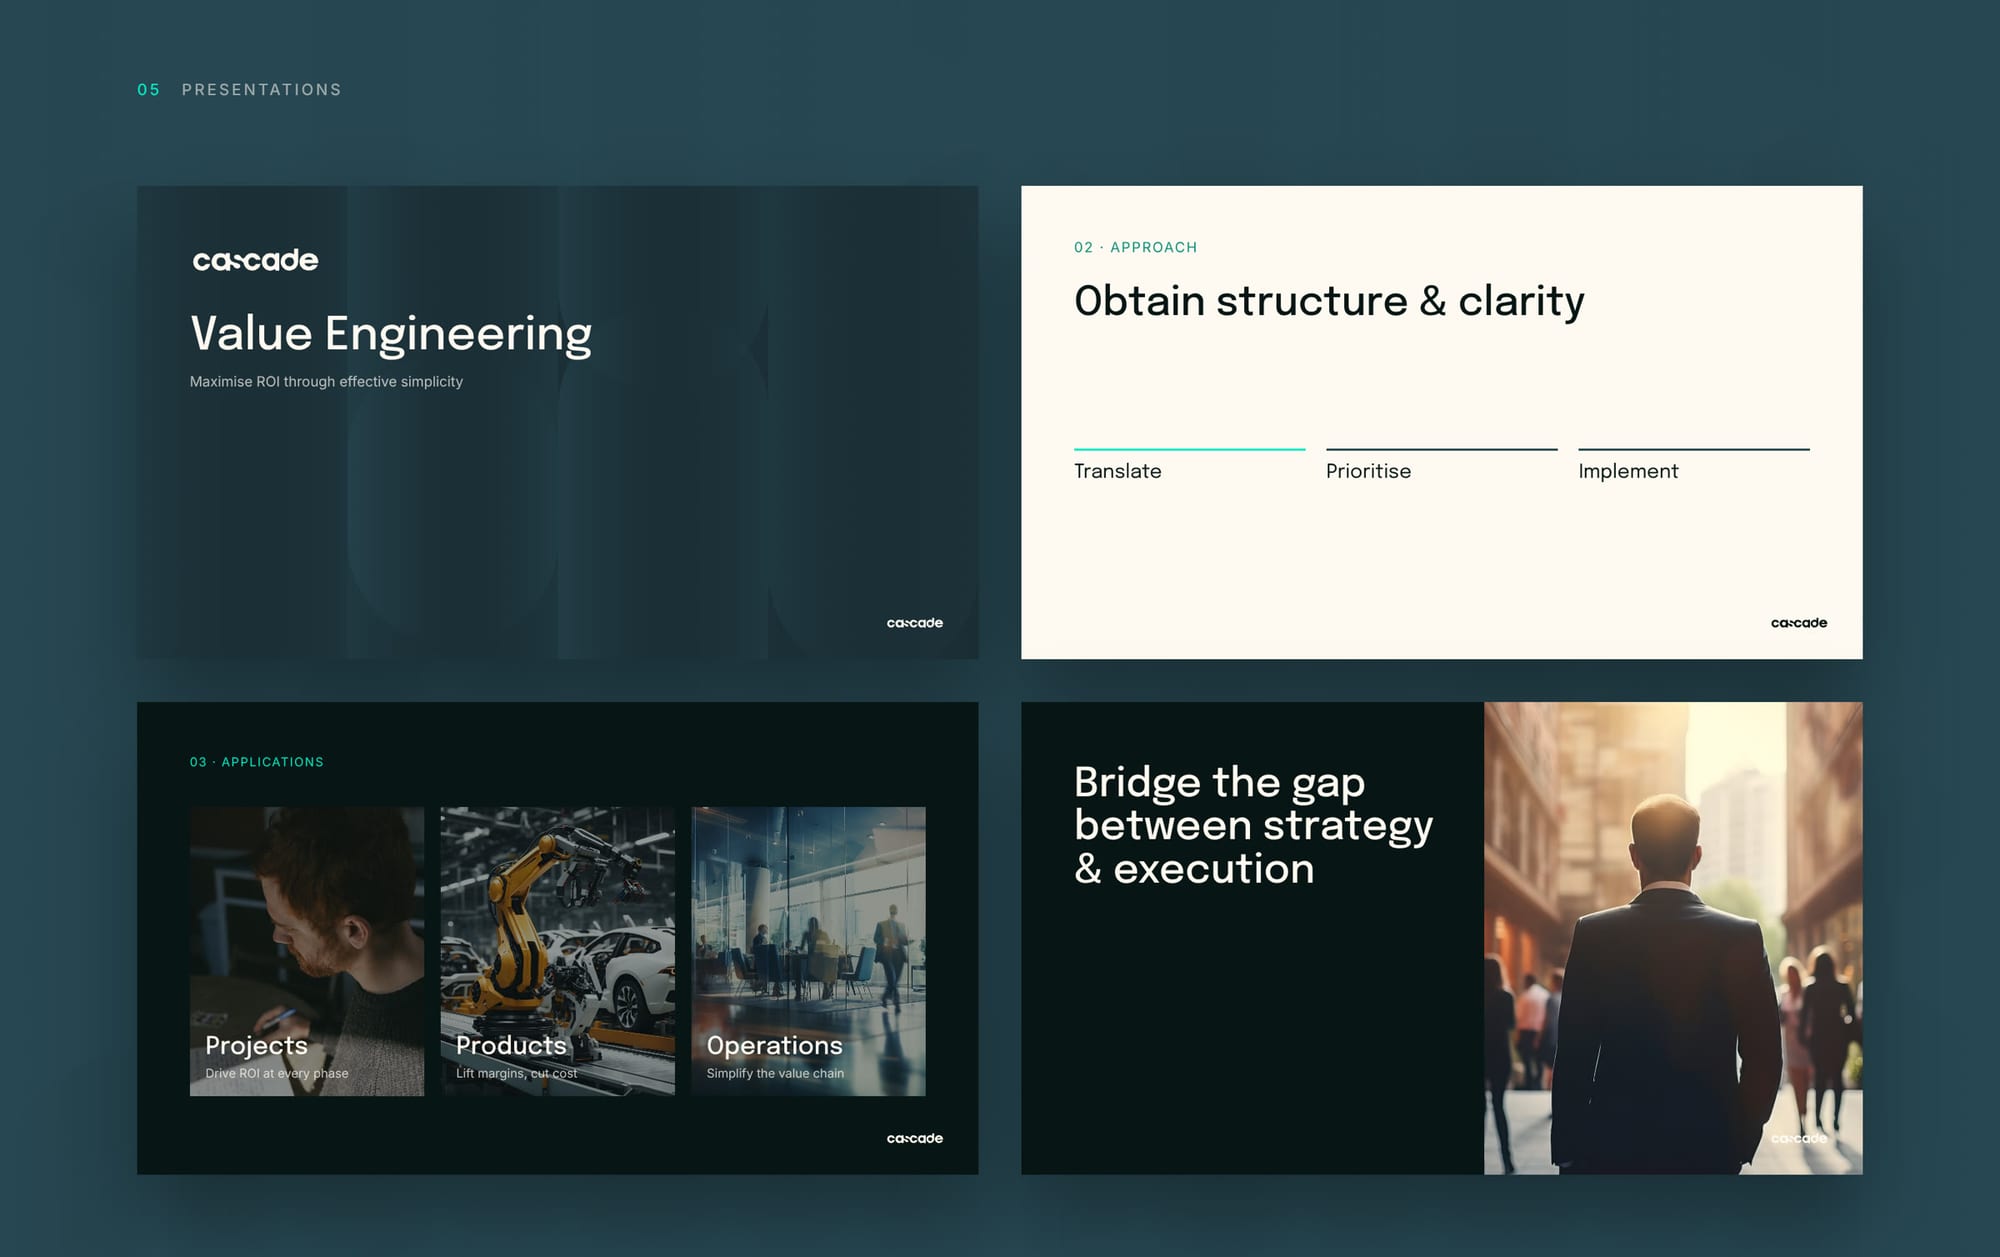Screen dimensions: 2000x1257
Task: Click the '05' section number
Action: [x=148, y=90]
